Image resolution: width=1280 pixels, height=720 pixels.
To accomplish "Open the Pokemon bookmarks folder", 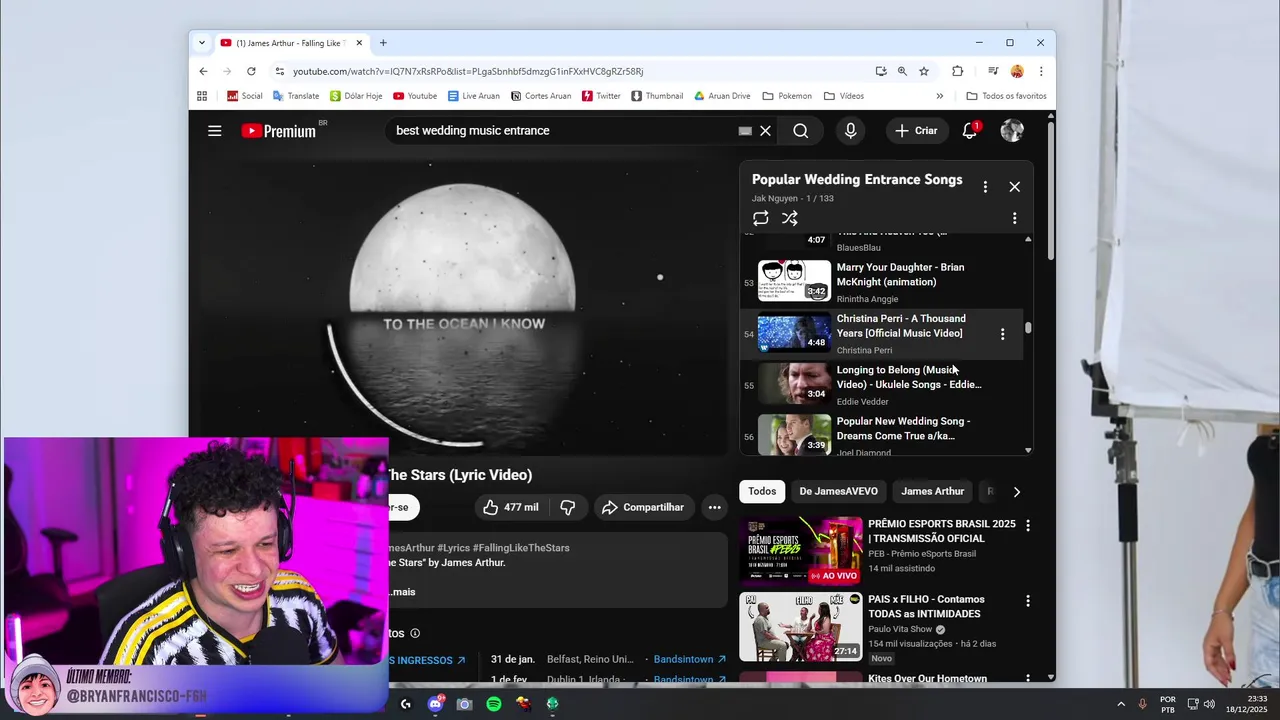I will pos(787,96).
